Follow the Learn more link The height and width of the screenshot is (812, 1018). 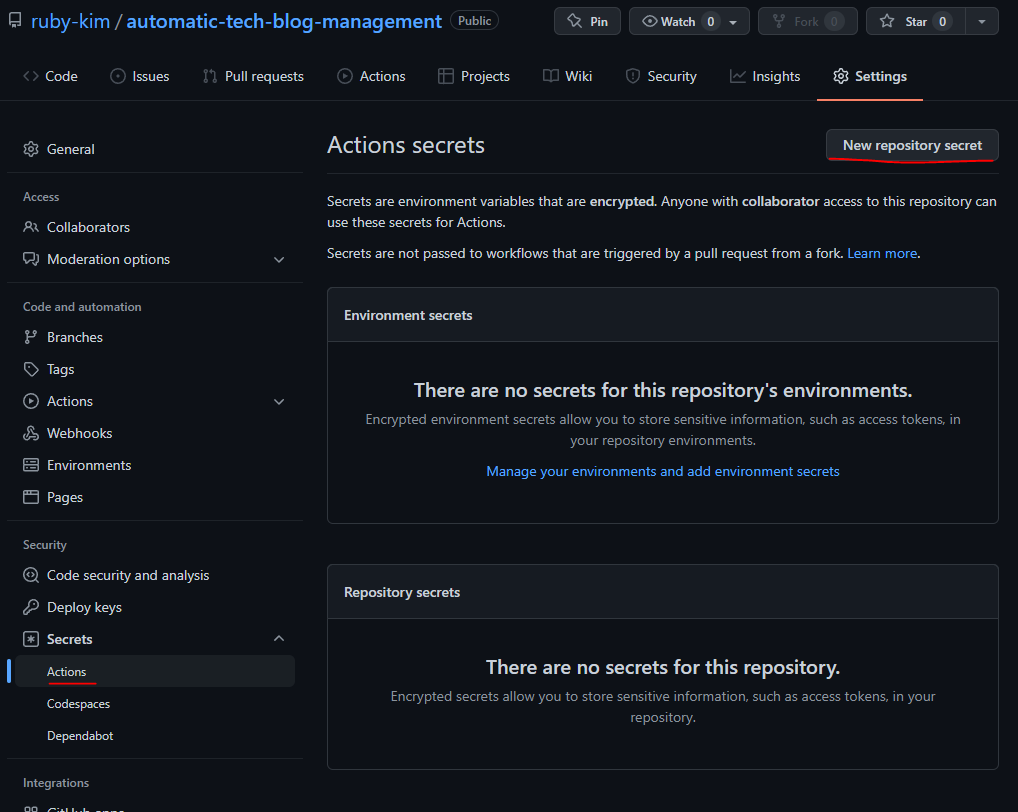point(882,253)
